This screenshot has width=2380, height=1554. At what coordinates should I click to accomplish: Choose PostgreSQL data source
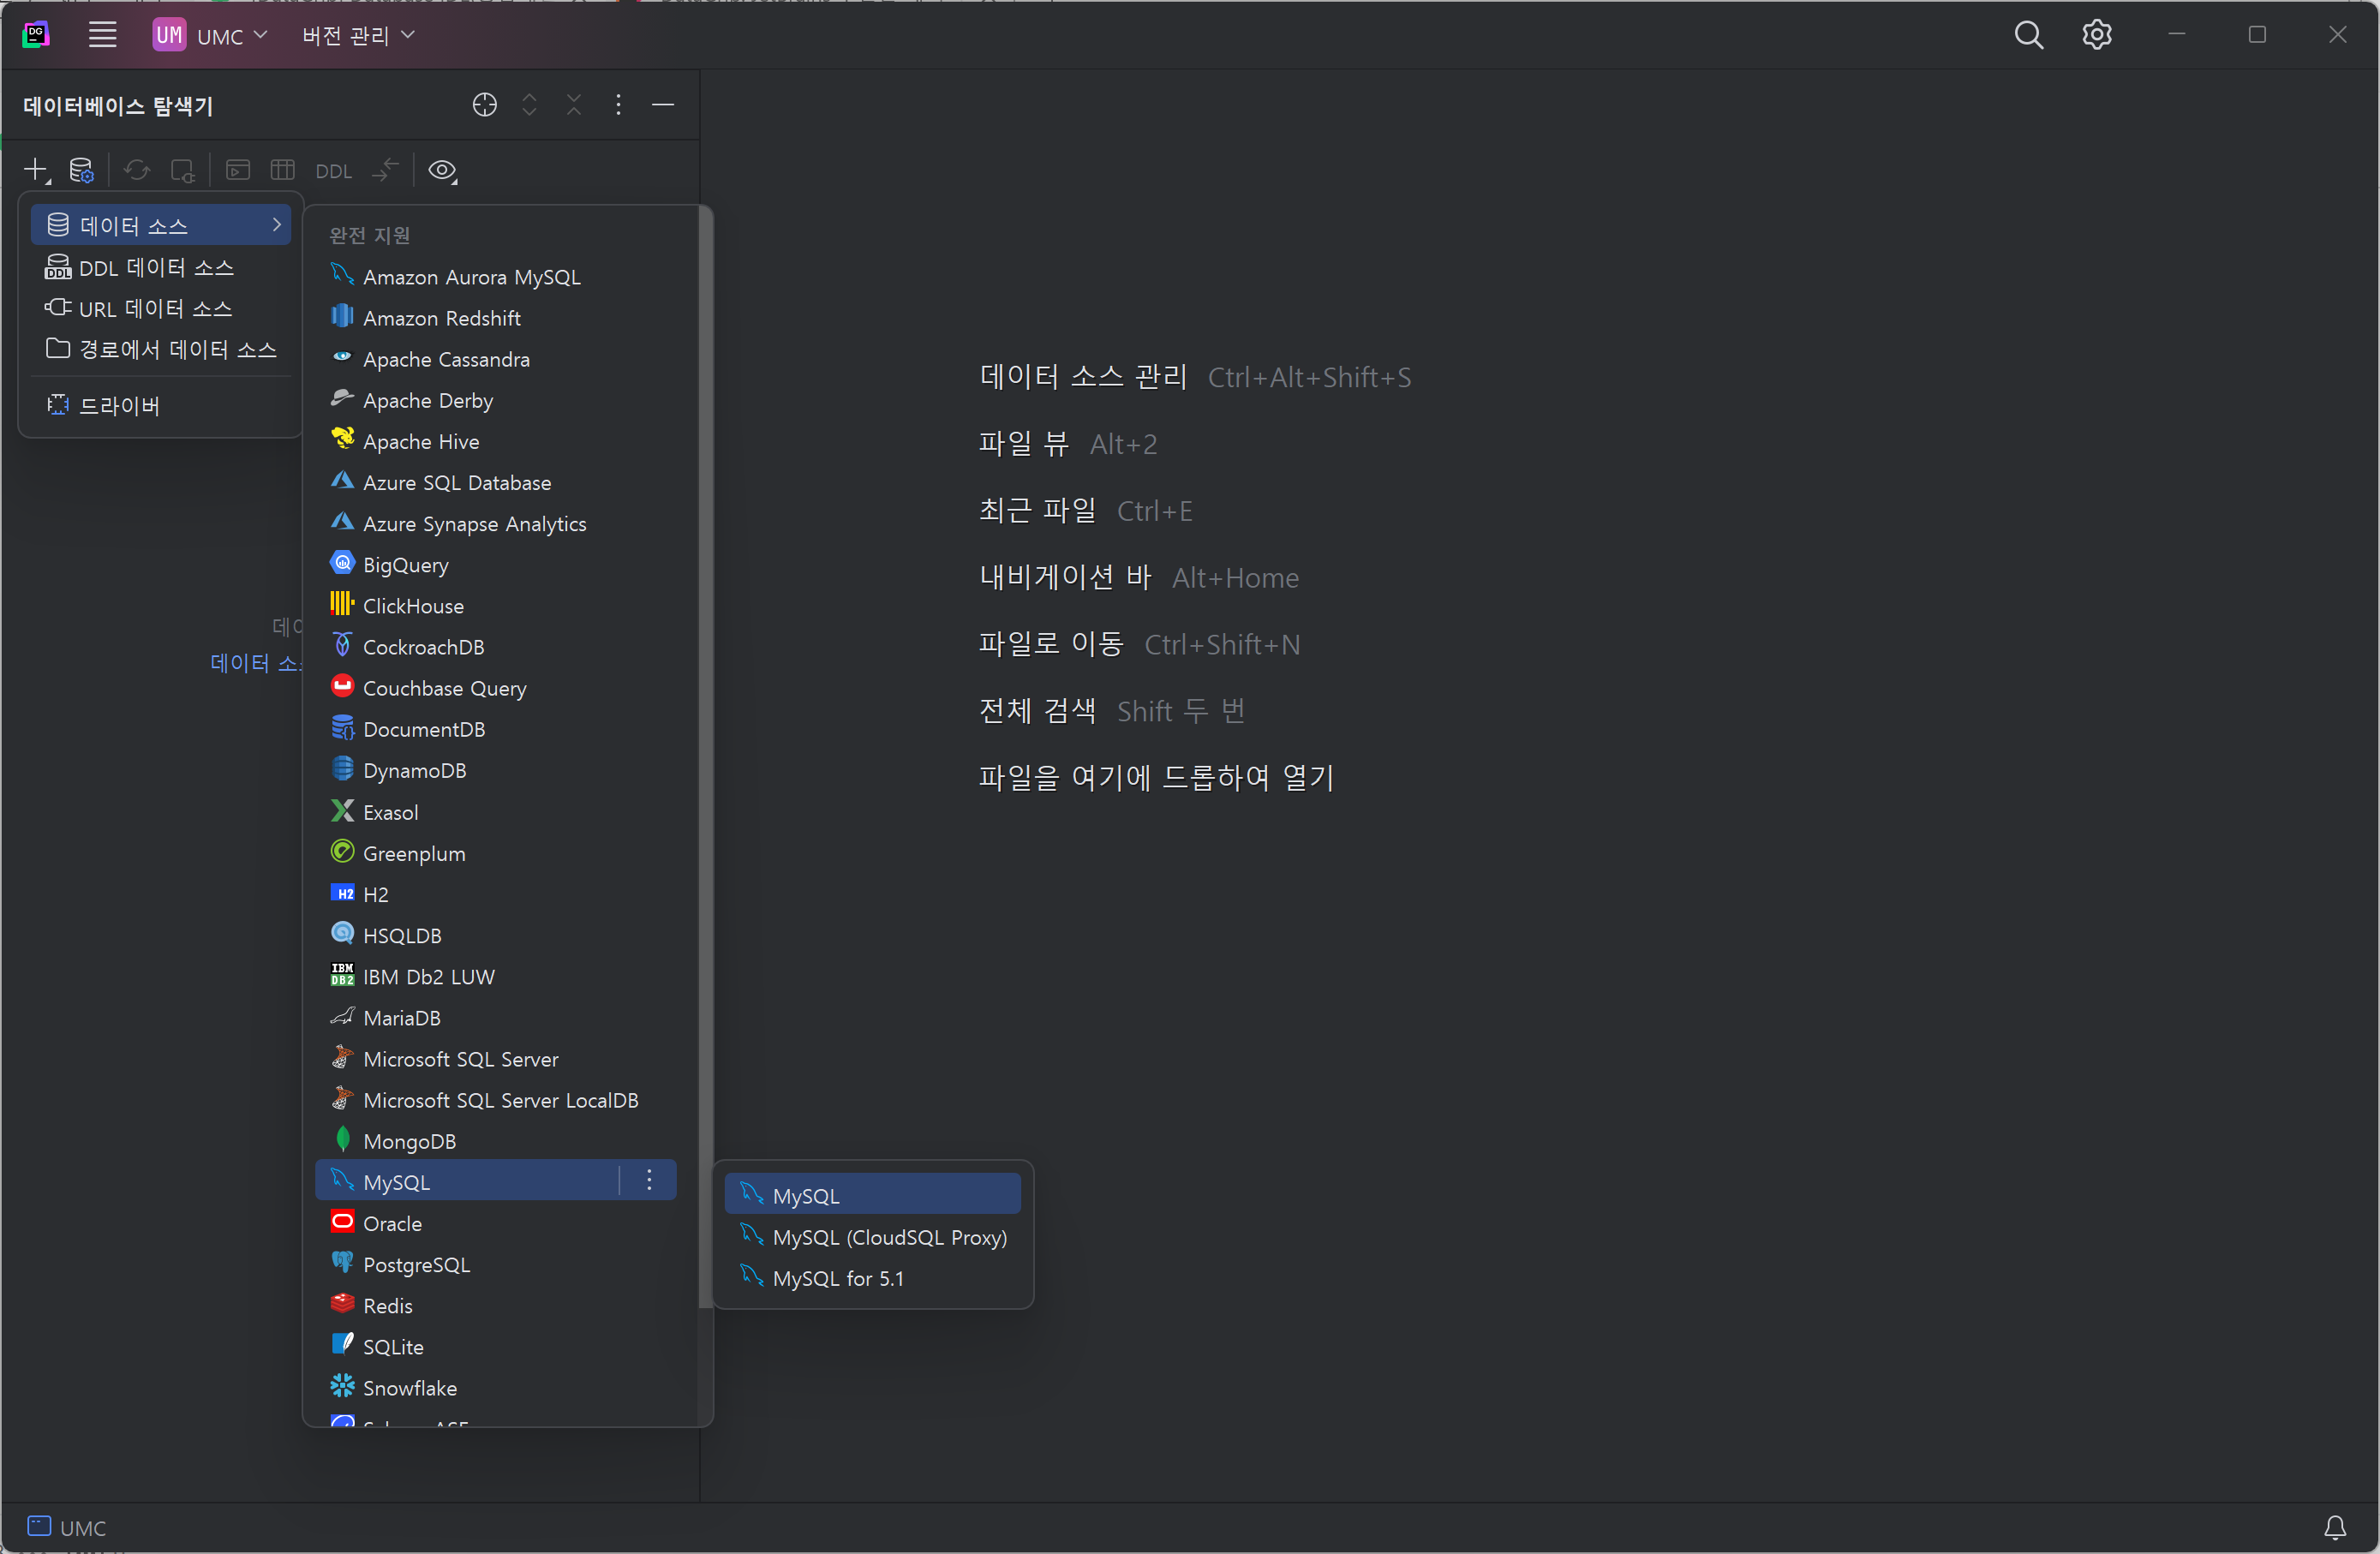point(496,1263)
